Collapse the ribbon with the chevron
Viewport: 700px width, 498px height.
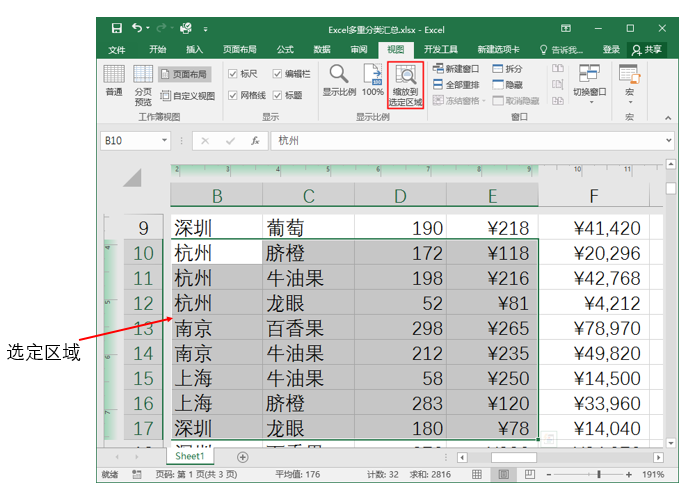pos(668,118)
